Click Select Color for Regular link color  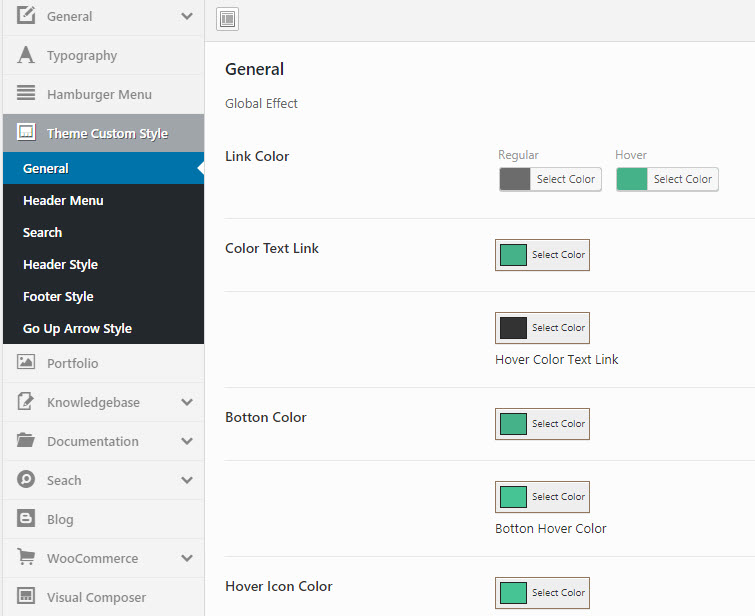[565, 179]
